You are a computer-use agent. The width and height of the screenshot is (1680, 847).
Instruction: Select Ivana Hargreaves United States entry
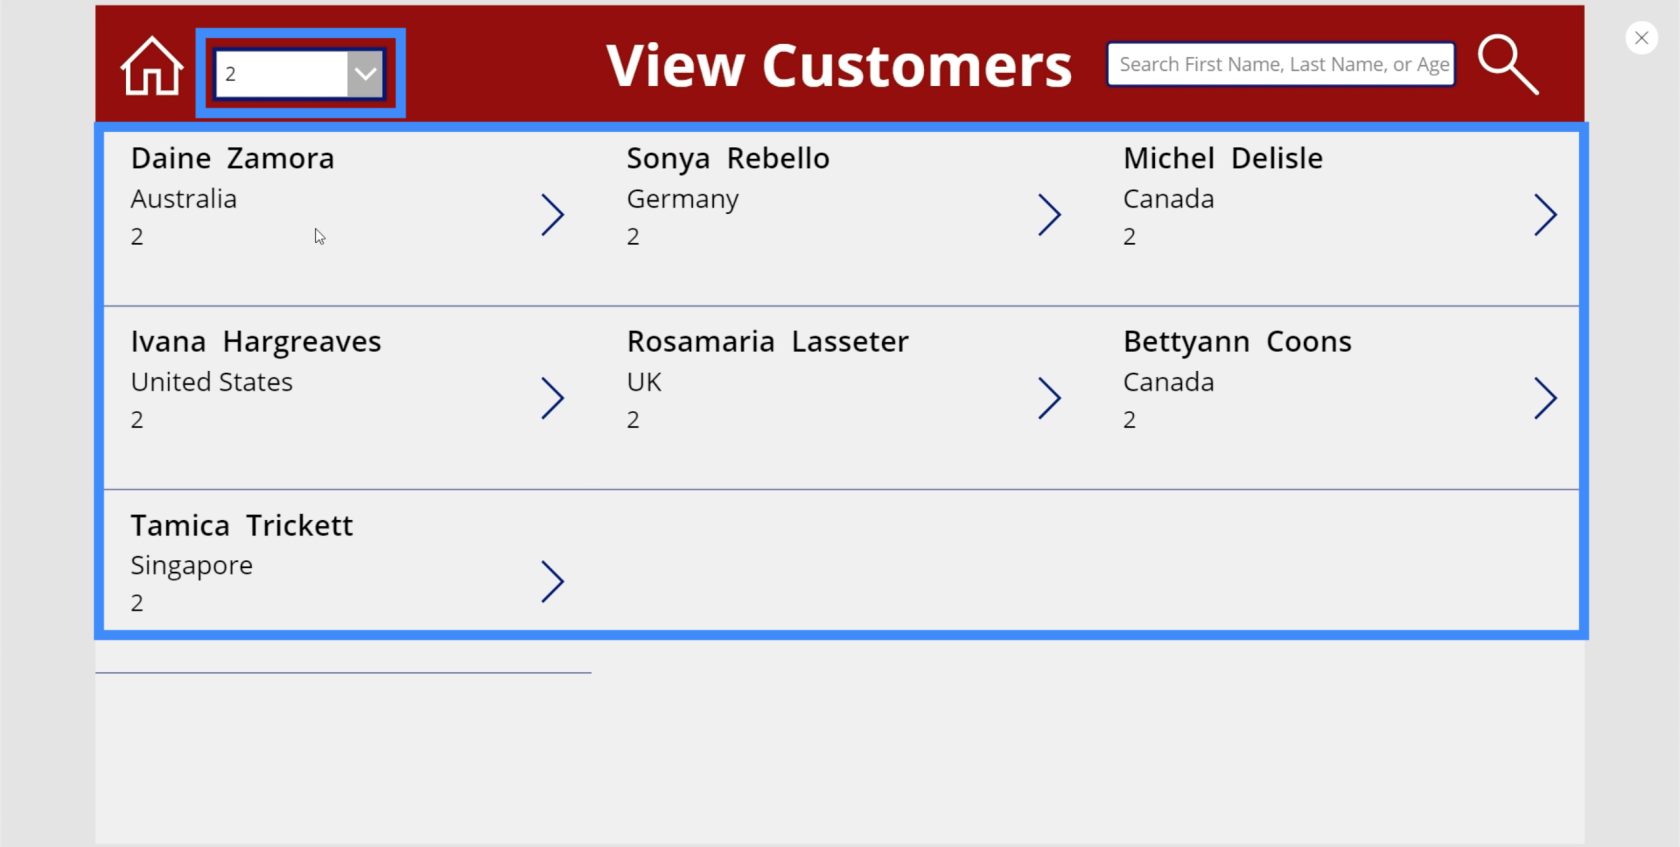click(x=212, y=382)
